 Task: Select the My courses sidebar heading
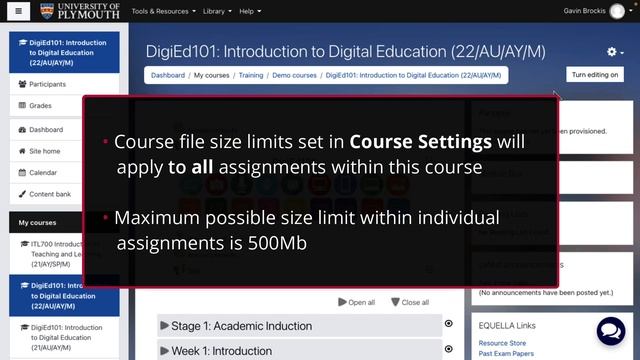[x=37, y=222]
